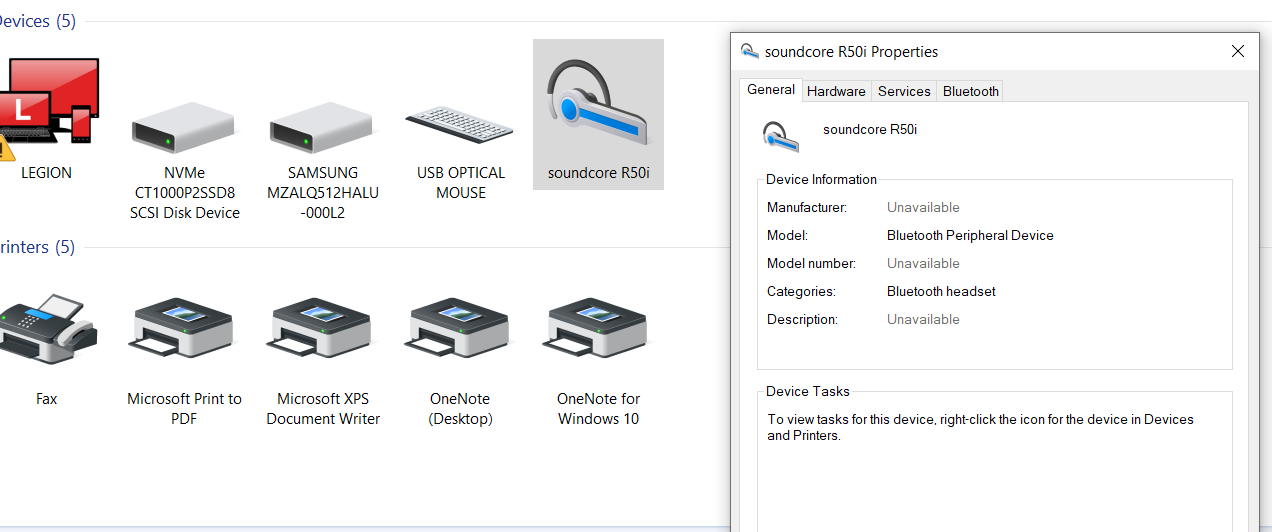Image resolution: width=1272 pixels, height=532 pixels.
Task: Click the headset icon inside General tab
Action: [781, 136]
